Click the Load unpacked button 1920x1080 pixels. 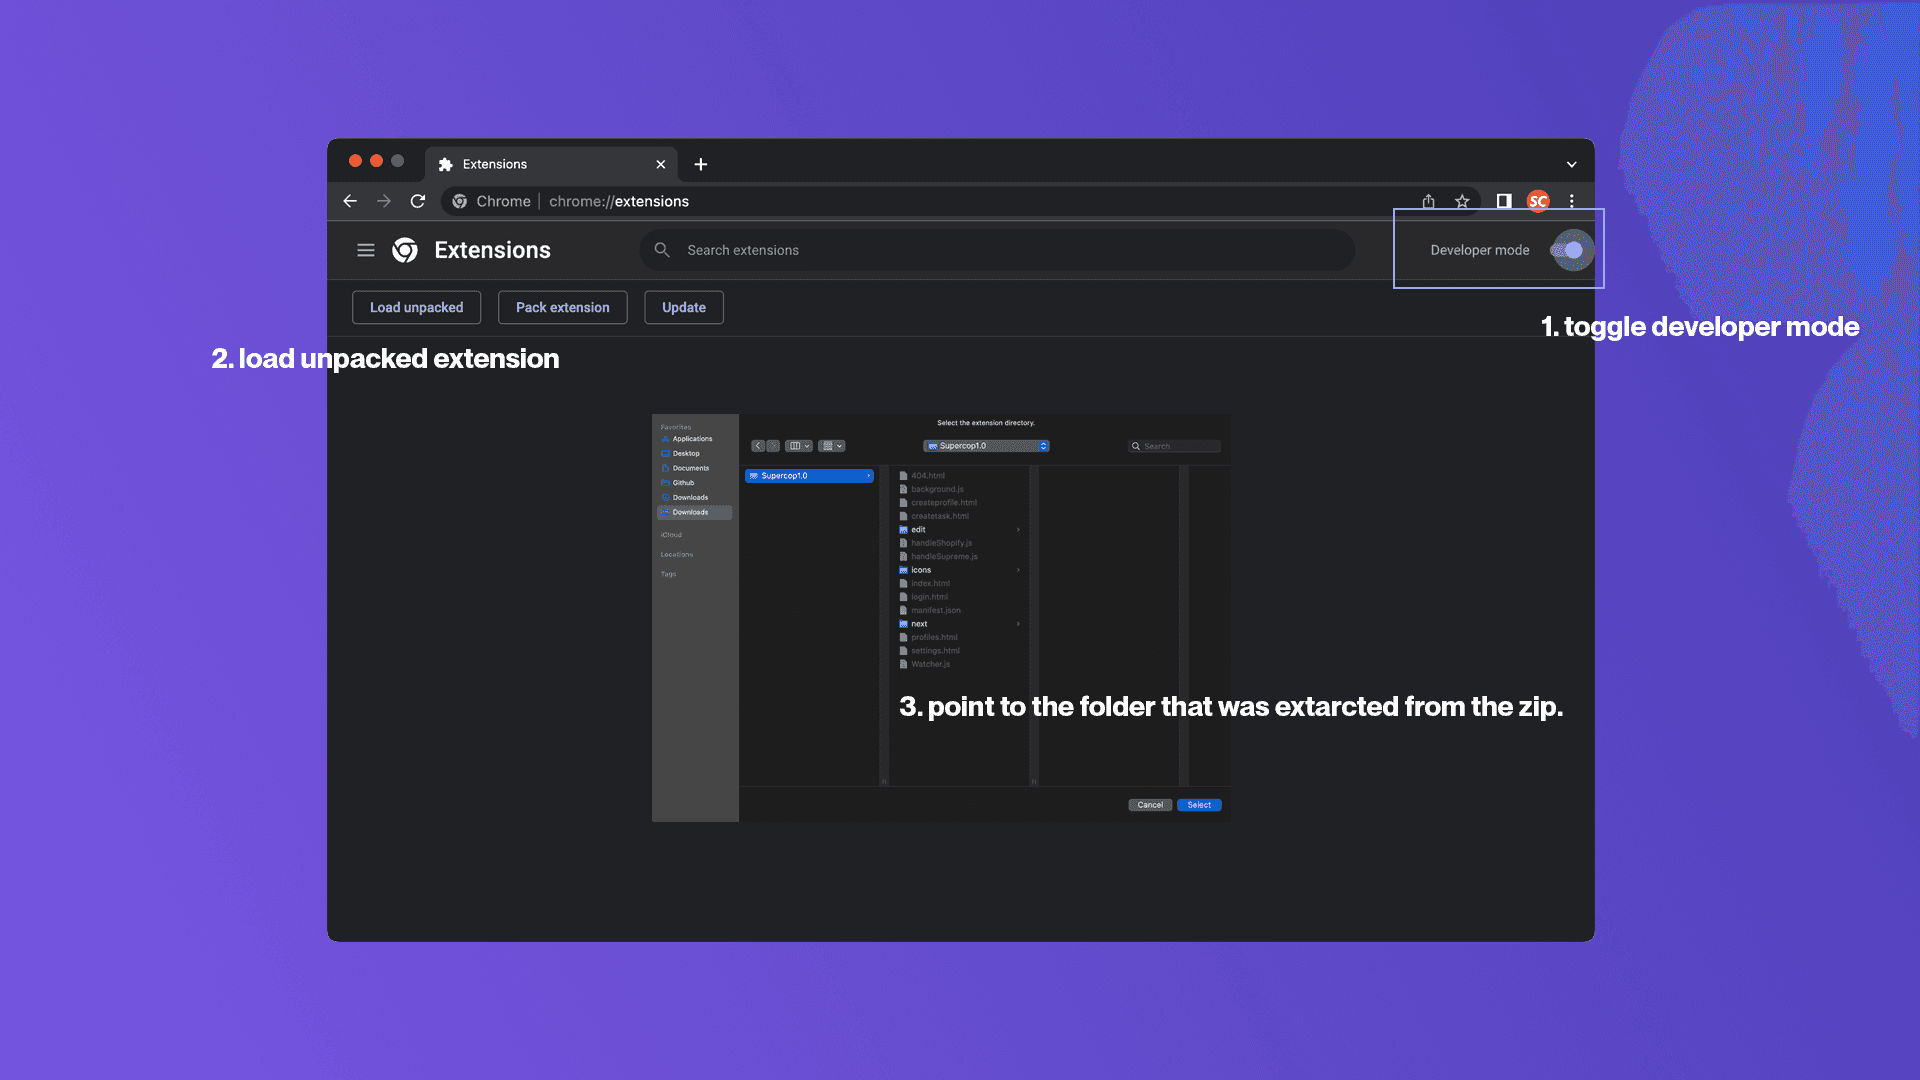click(x=416, y=307)
